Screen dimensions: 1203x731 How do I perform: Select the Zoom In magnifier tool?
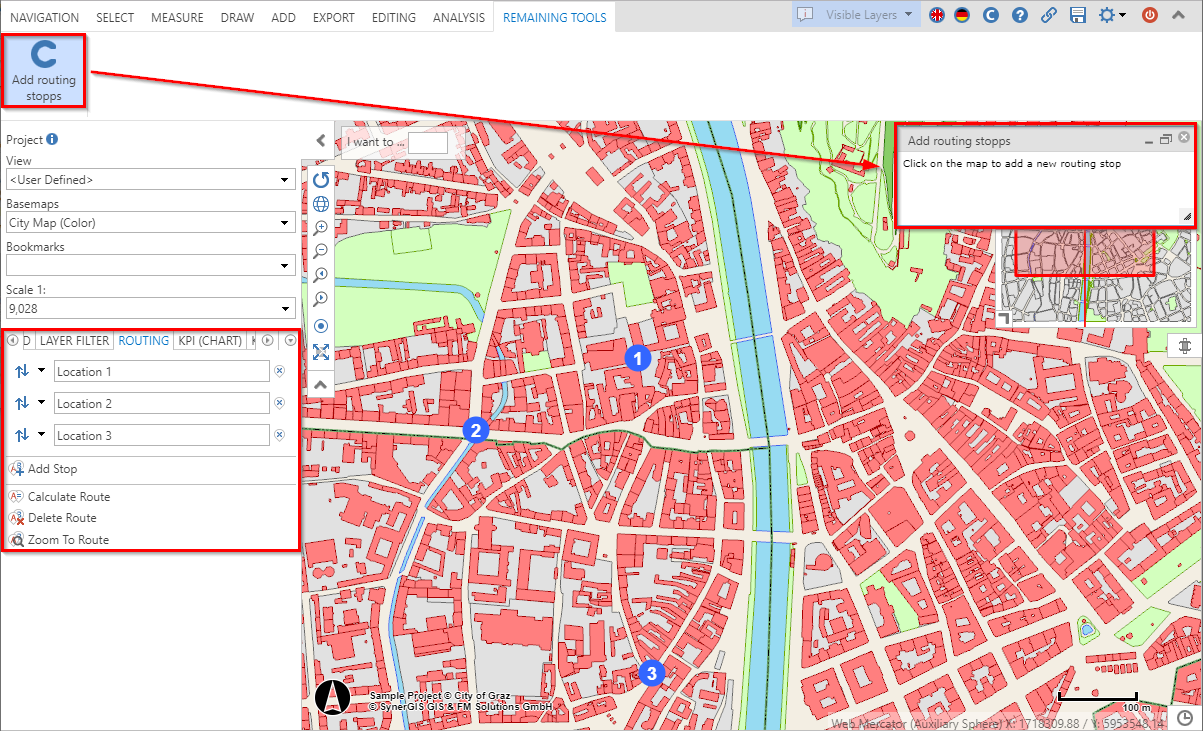320,227
